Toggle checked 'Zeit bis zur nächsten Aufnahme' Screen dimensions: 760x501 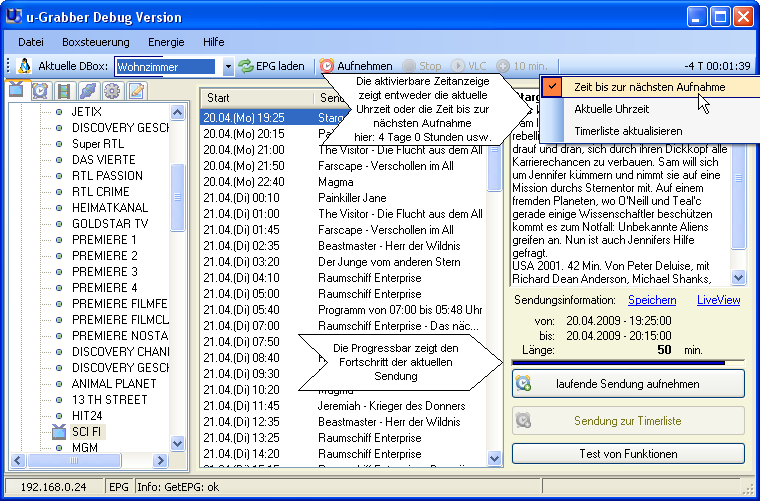coord(649,87)
